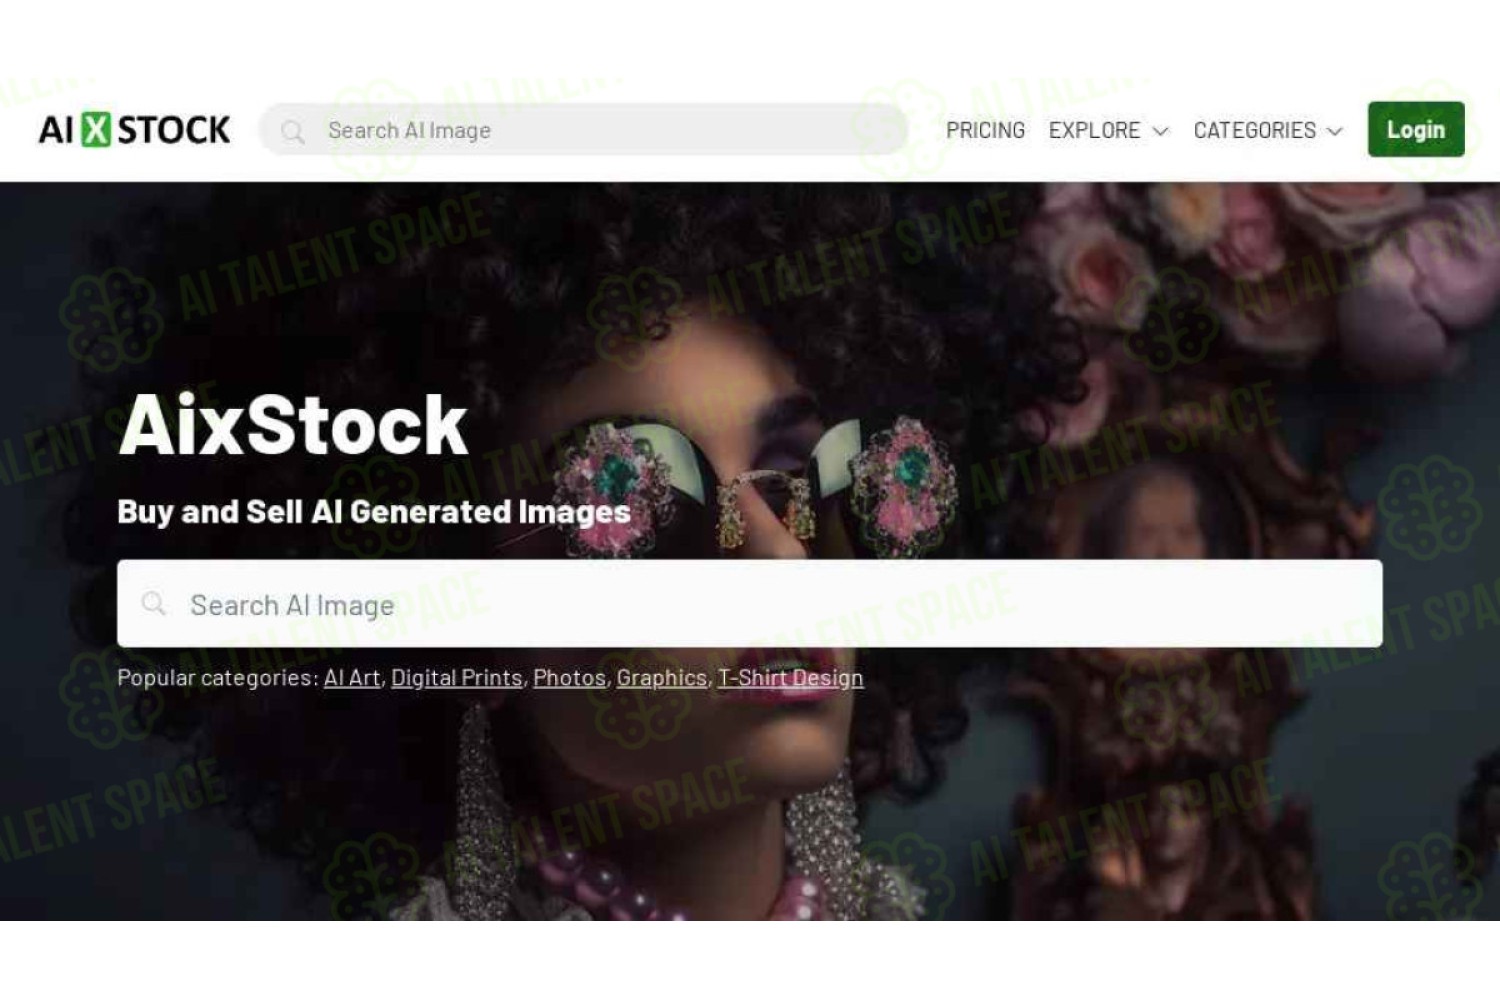This screenshot has height=1000, width=1500.
Task: Open the EXPLORE menu
Action: tap(1094, 130)
